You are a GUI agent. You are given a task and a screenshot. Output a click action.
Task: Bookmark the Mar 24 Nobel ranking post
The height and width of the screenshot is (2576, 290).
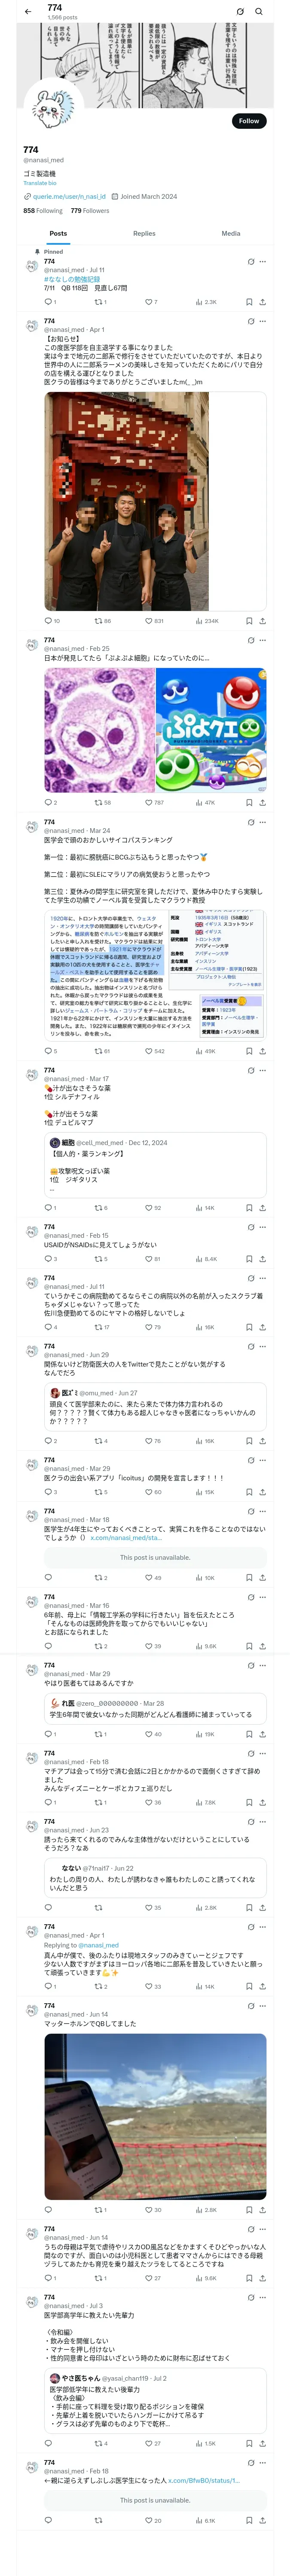(249, 1051)
